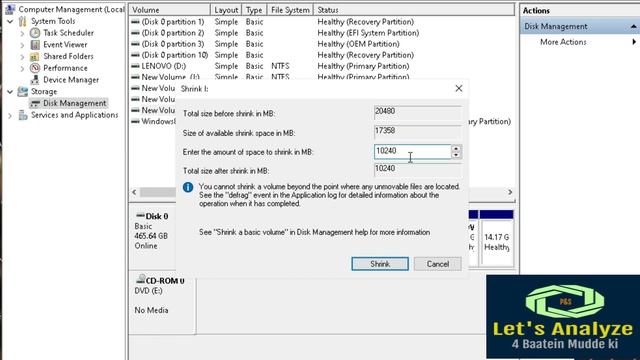Click the Shared Folders icon
The height and width of the screenshot is (360, 640).
coord(35,56)
